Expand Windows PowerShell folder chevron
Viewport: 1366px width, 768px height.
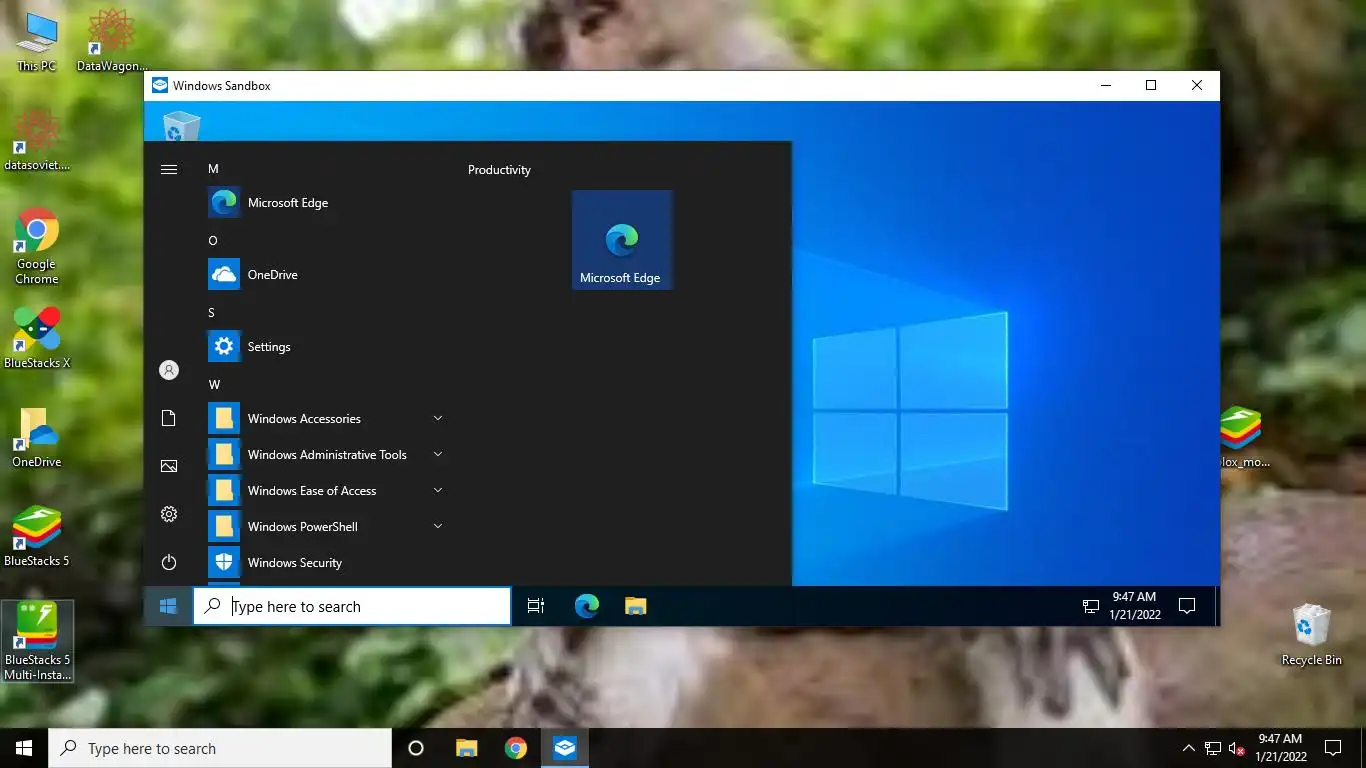(x=438, y=526)
